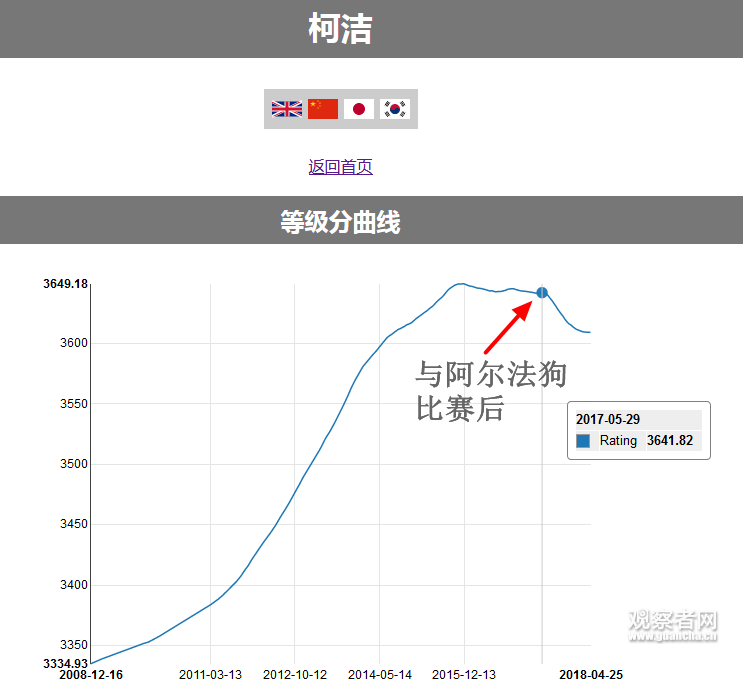Click the 2008-12-16 start date label
The width and height of the screenshot is (743, 694).
[x=91, y=675]
